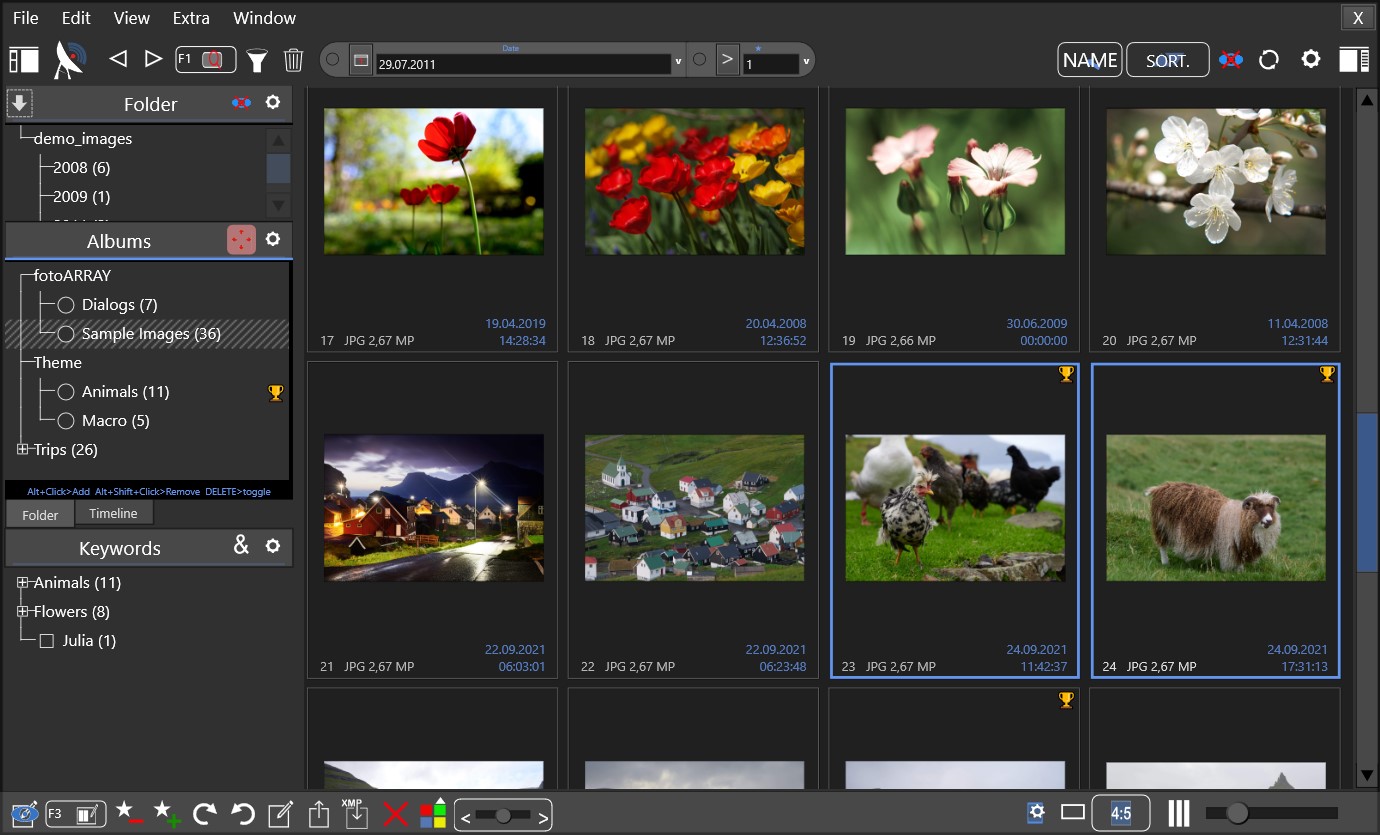Select the 2008 (6) folder
The image size is (1380, 835).
(82, 167)
